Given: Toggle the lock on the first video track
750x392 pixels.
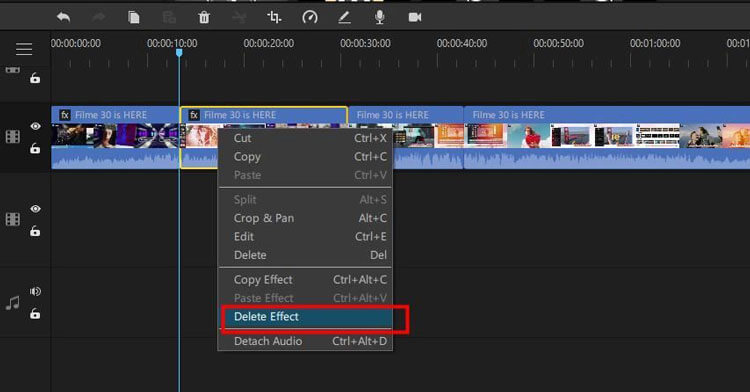Looking at the screenshot, I should tap(35, 149).
